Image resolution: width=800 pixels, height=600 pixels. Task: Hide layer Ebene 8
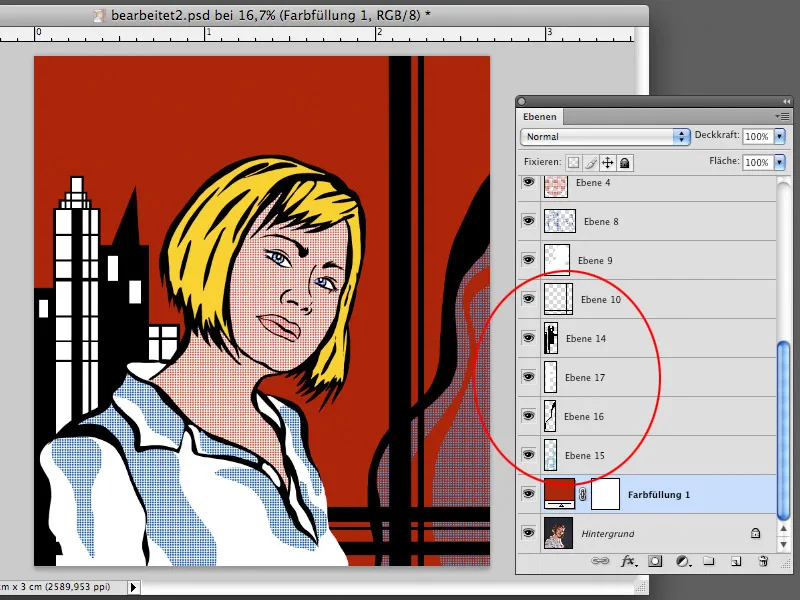529,221
